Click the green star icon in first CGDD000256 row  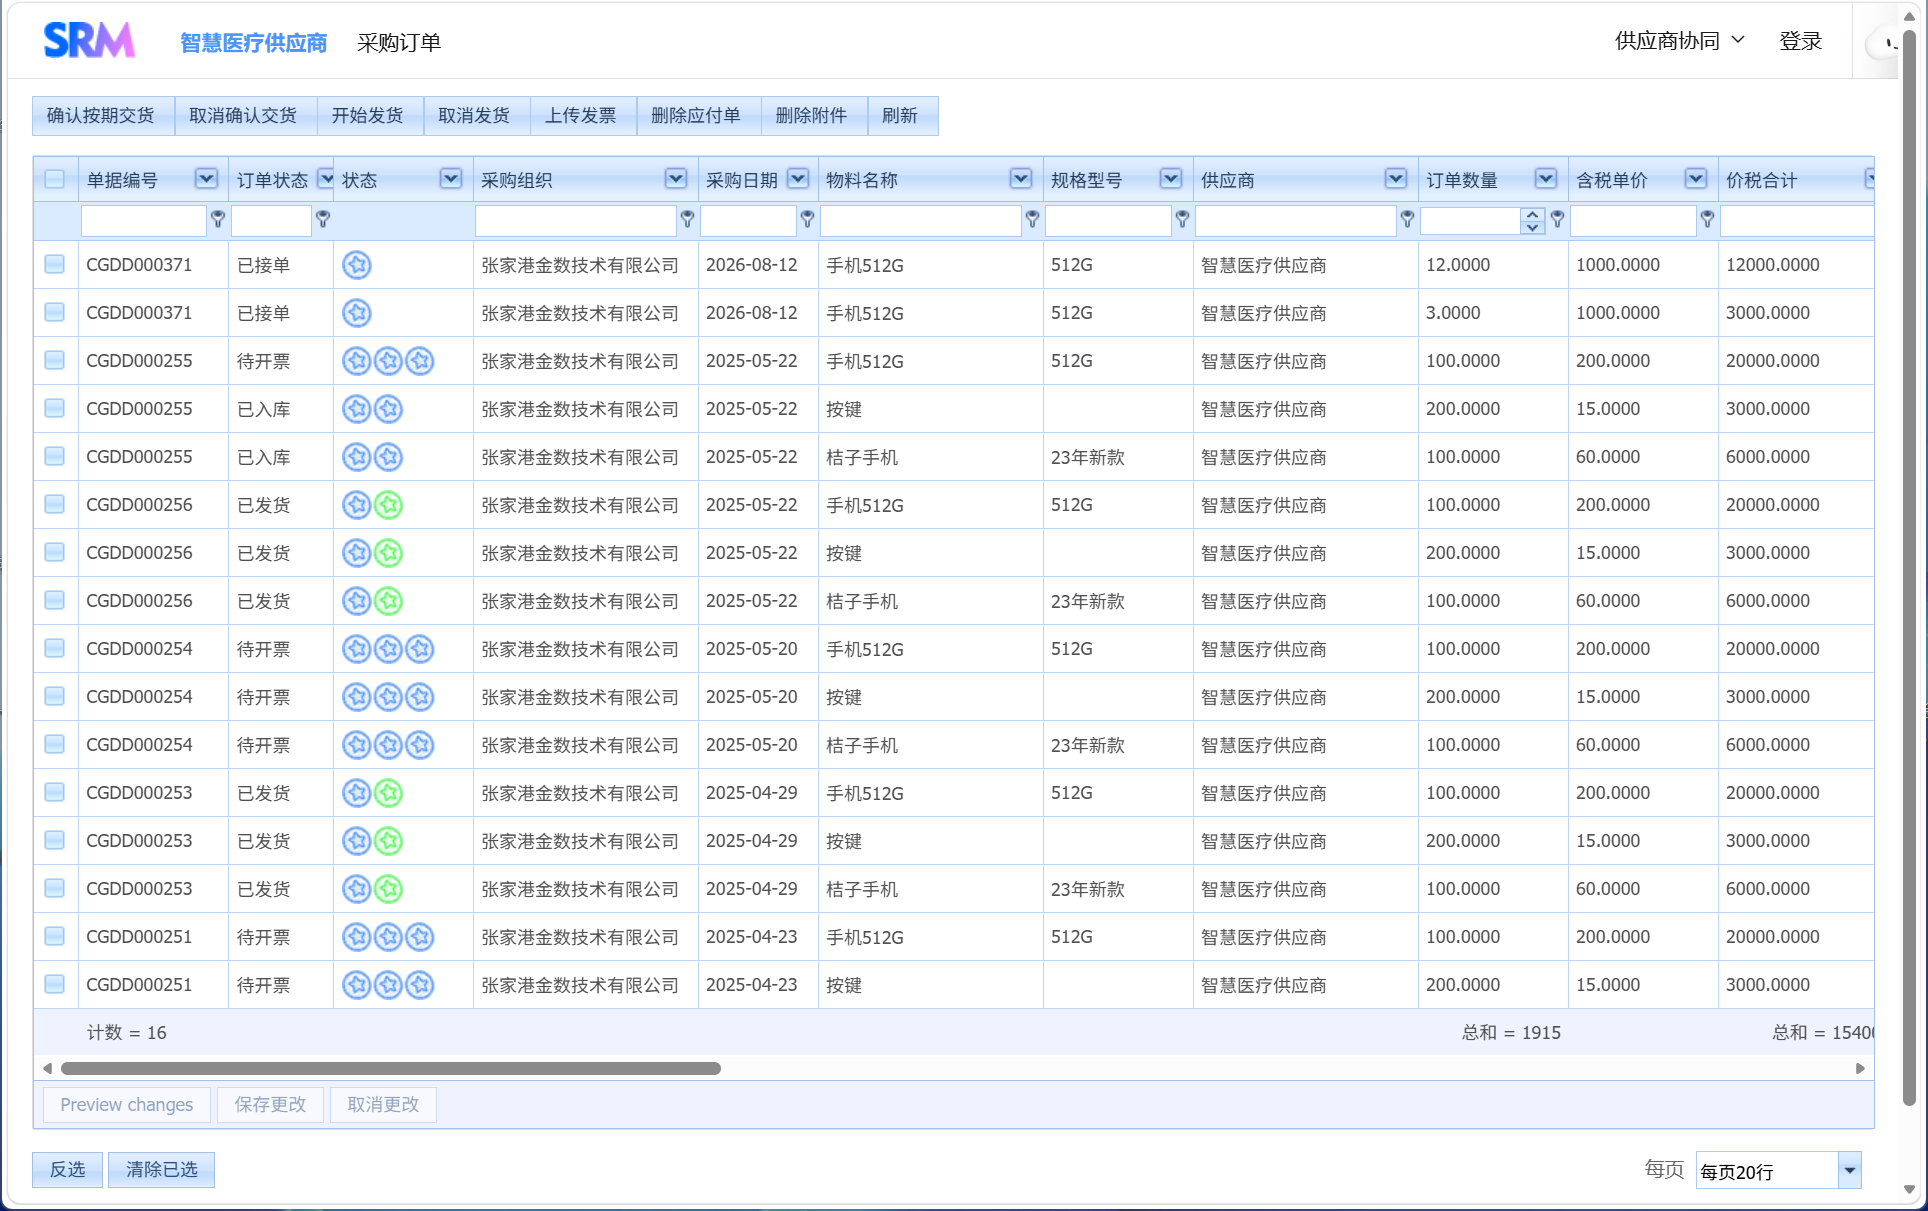pyautogui.click(x=389, y=505)
